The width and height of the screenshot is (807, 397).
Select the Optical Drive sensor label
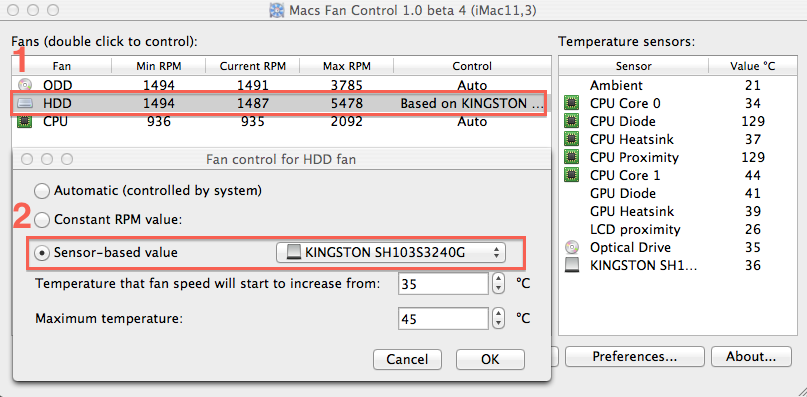click(630, 247)
